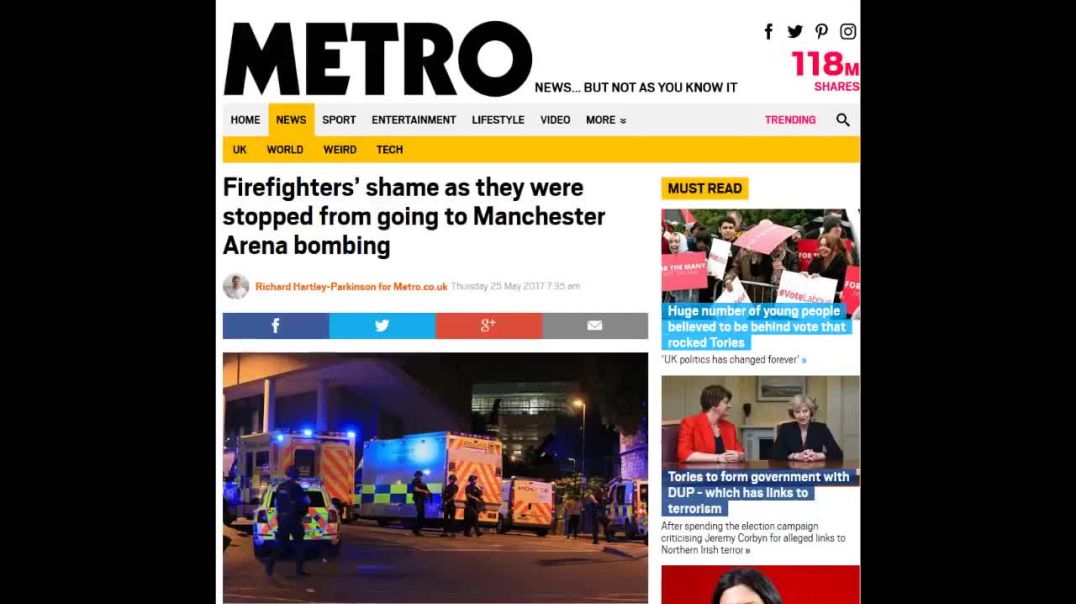Open the ENTERTAINMENT section
Viewport: 1076px width, 604px height.
(x=414, y=120)
